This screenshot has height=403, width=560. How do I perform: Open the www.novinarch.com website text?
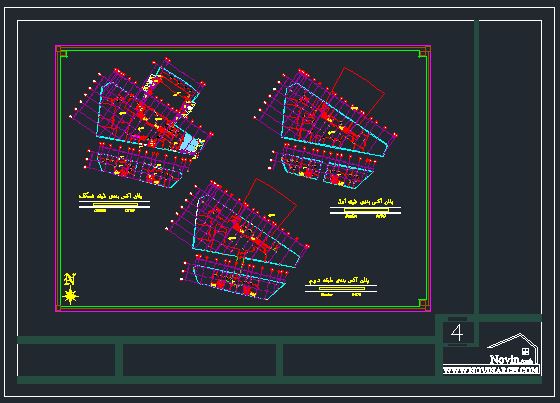491,370
